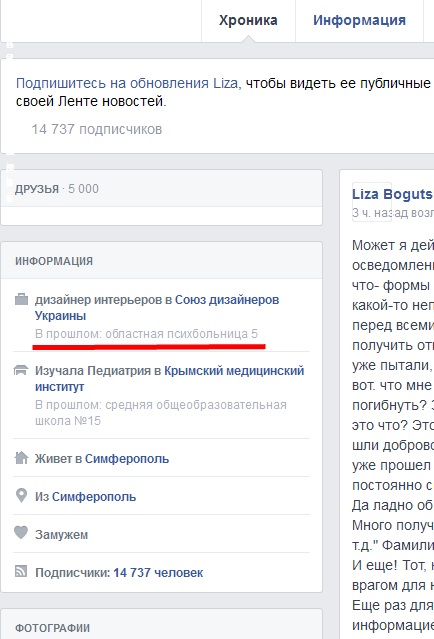Open Симферополь link after Из

pyautogui.click(x=94, y=497)
